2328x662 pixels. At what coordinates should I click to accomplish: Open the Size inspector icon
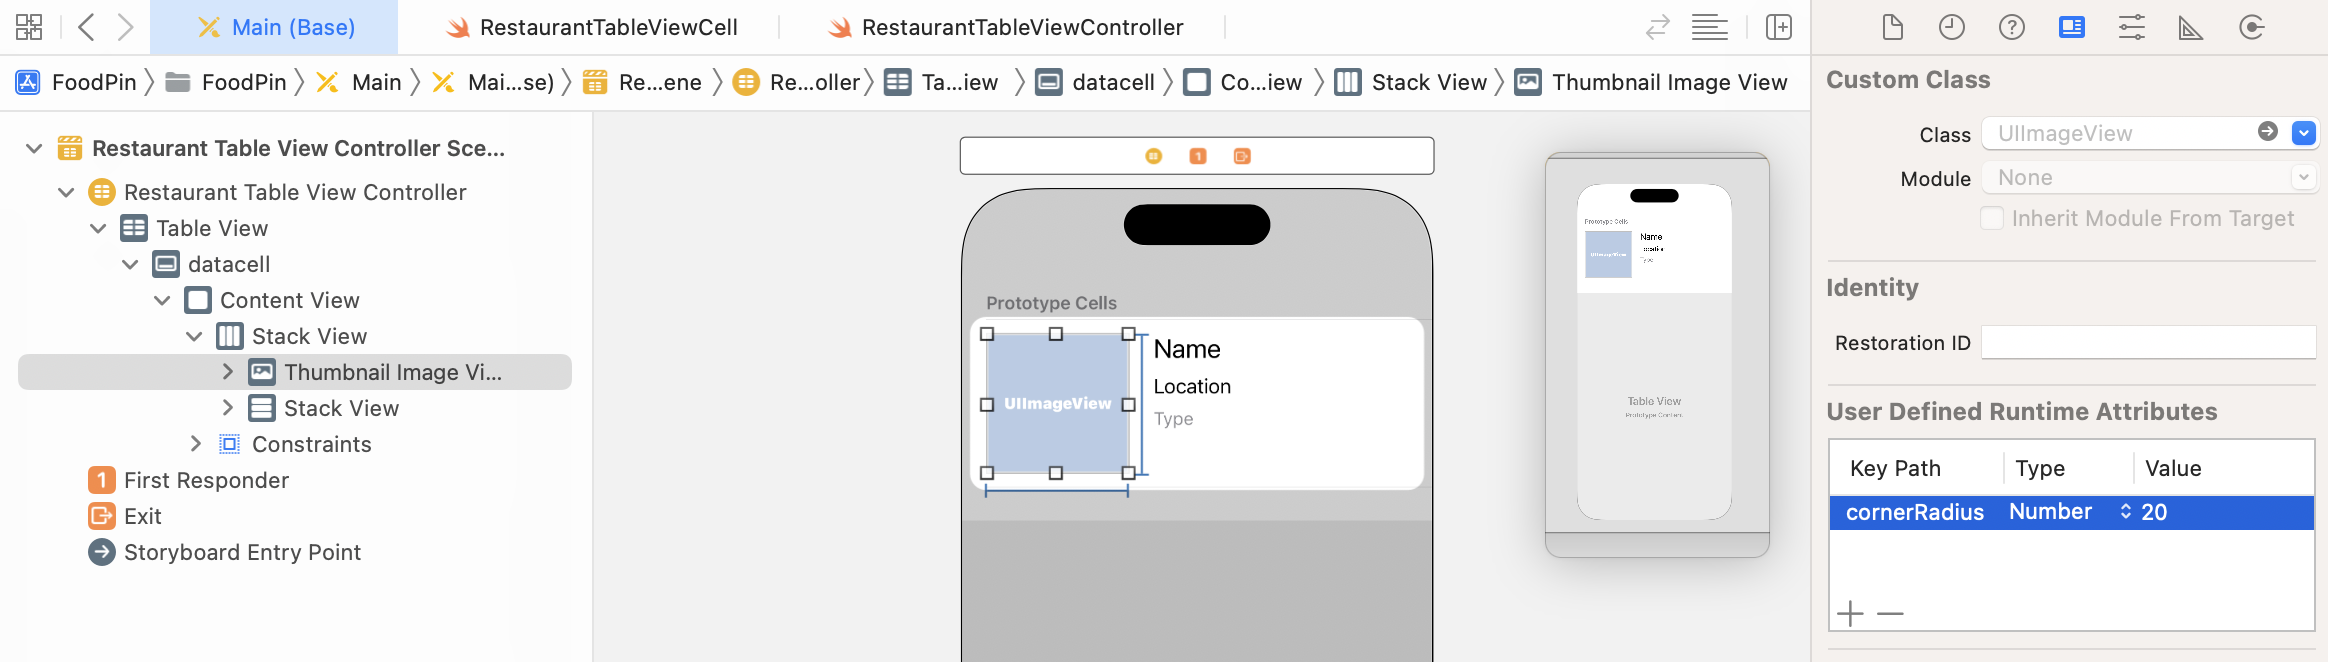(x=2190, y=27)
